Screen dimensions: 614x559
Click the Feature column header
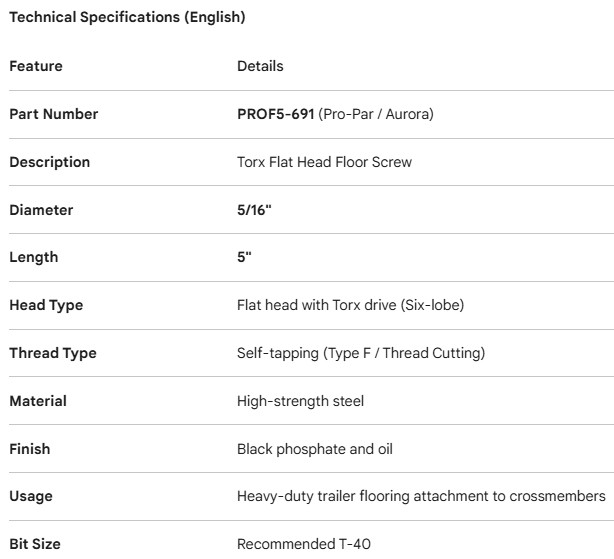click(36, 66)
